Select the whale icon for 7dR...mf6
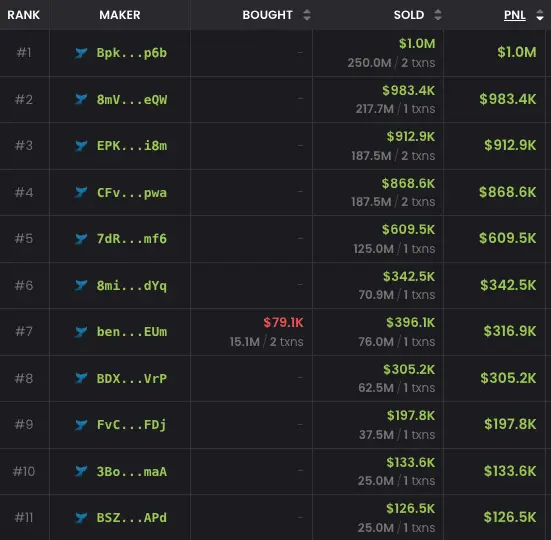The height and width of the screenshot is (540, 551). [81, 239]
